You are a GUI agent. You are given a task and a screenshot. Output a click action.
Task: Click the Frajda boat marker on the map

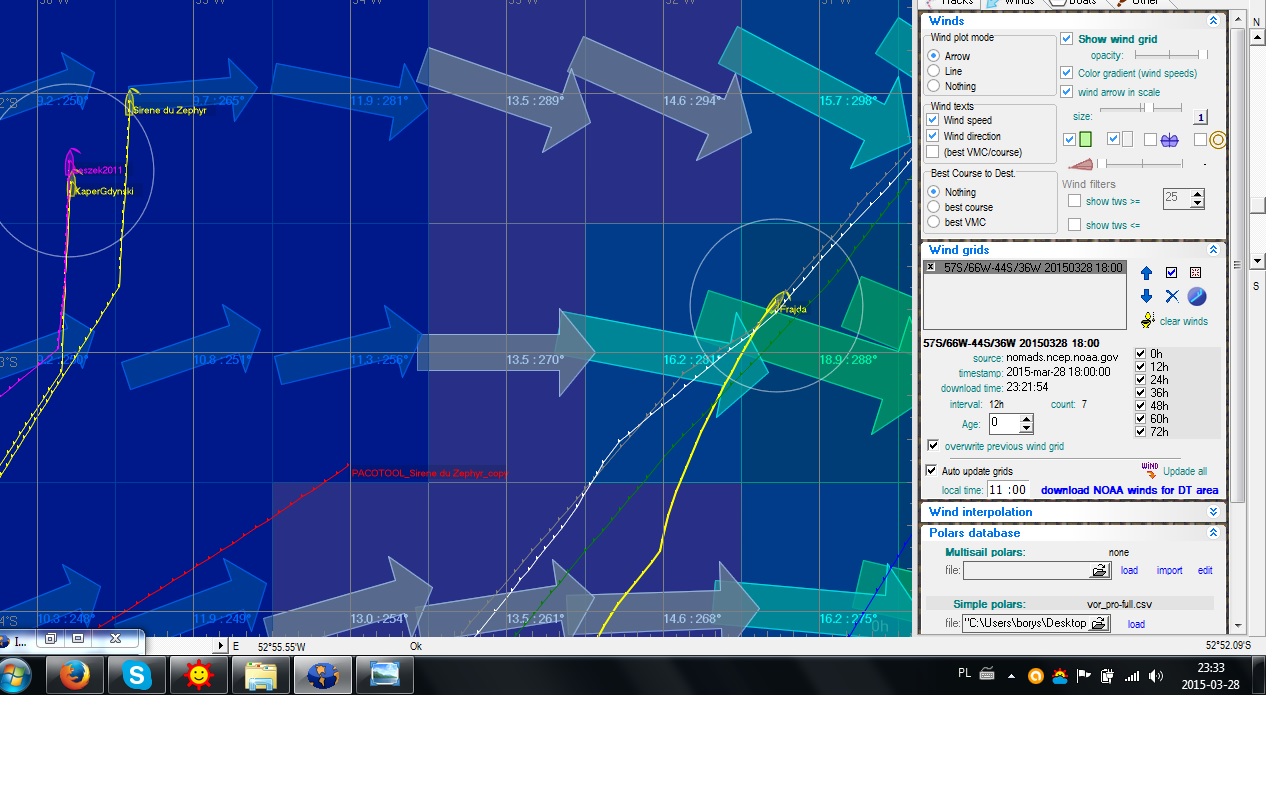point(777,304)
